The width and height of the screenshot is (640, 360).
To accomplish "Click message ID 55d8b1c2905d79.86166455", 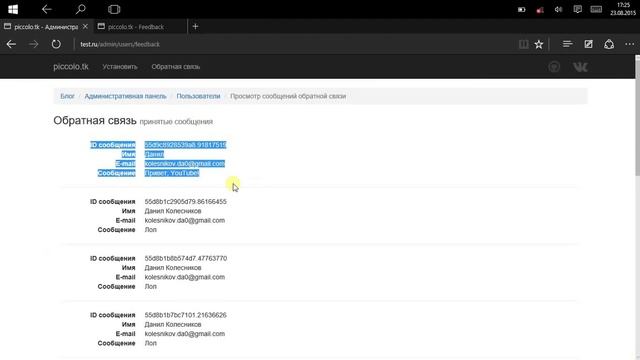I will (x=185, y=202).
